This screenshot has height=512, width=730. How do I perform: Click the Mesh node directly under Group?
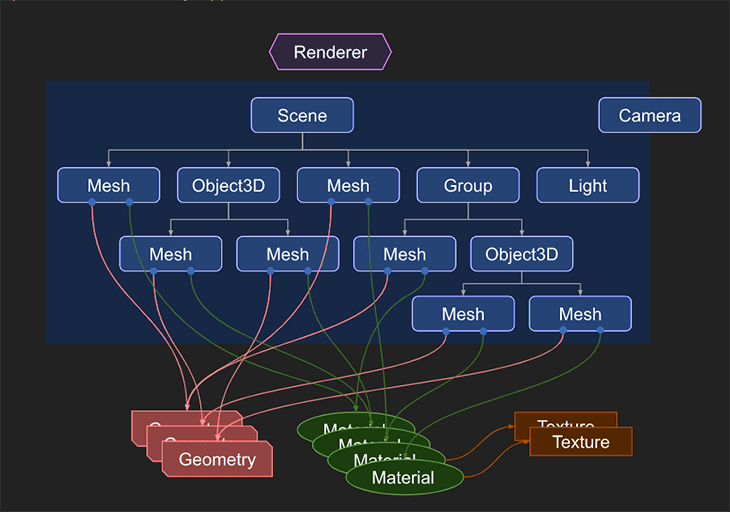click(x=405, y=254)
